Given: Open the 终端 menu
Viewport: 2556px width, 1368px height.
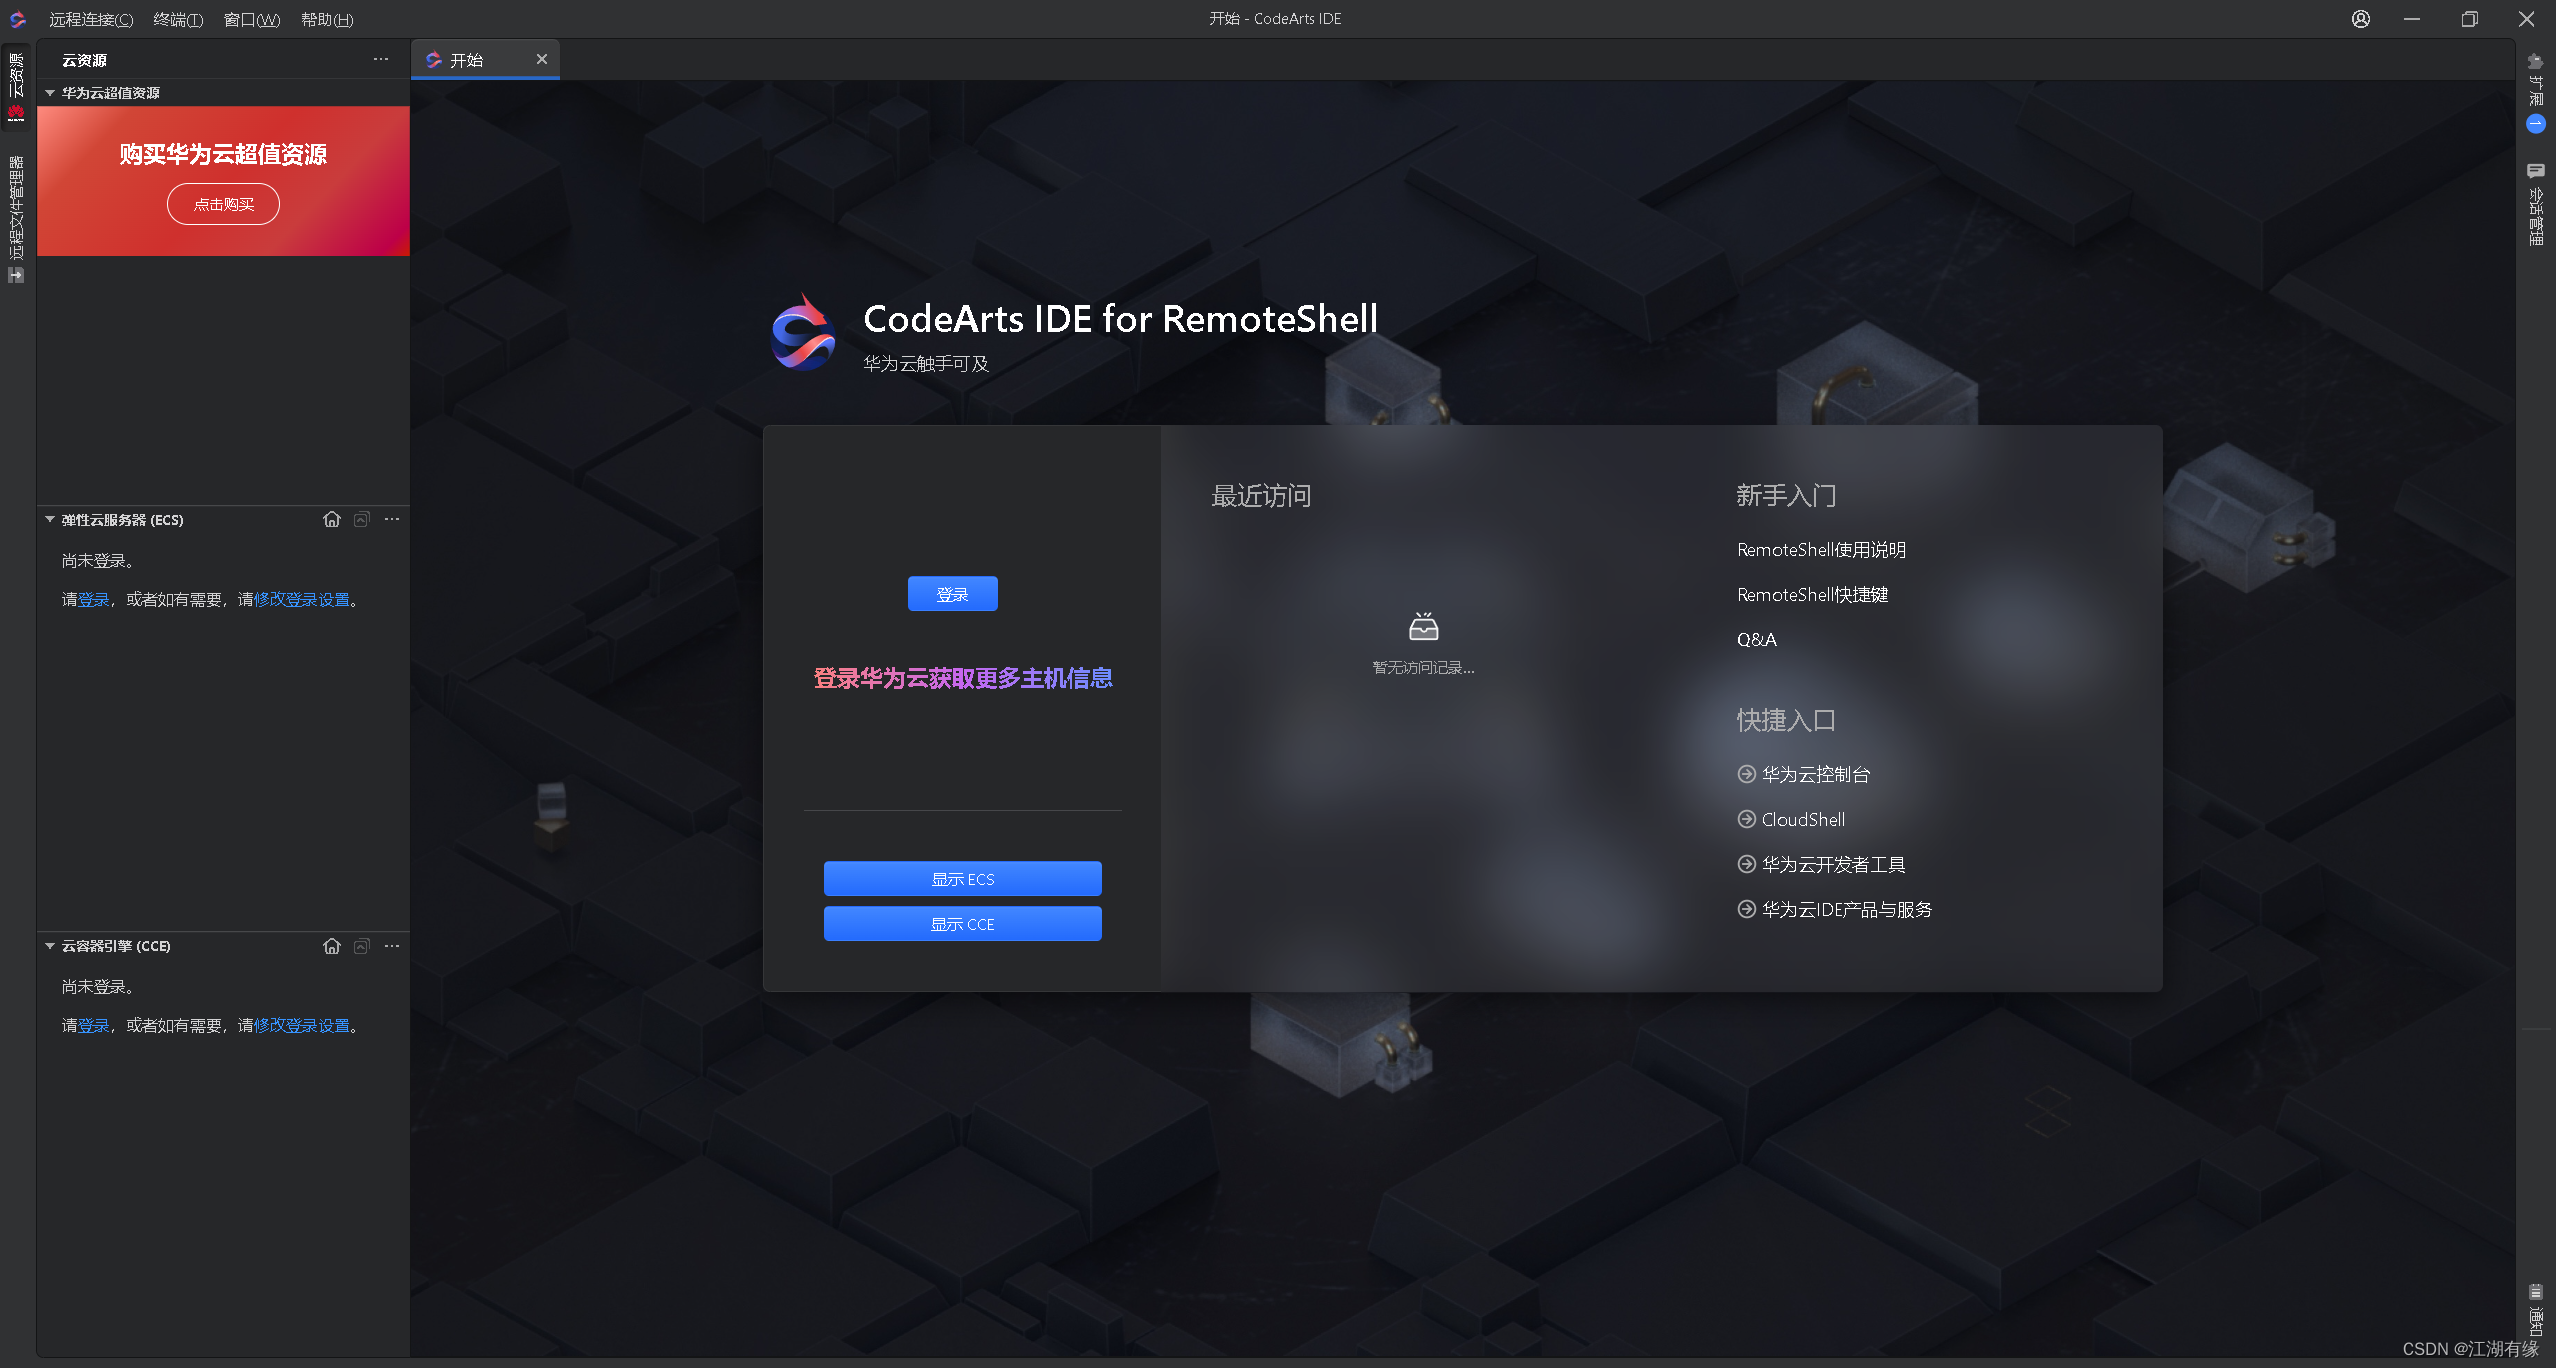Looking at the screenshot, I should point(178,20).
